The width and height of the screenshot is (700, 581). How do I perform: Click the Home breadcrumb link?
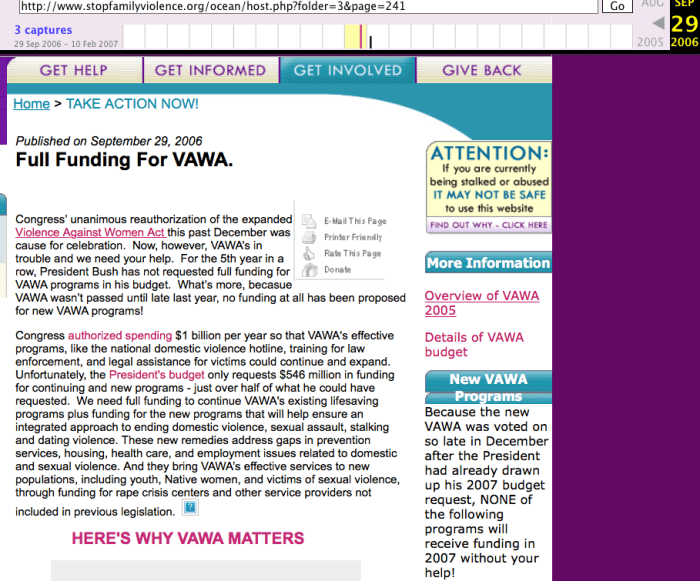(x=31, y=104)
